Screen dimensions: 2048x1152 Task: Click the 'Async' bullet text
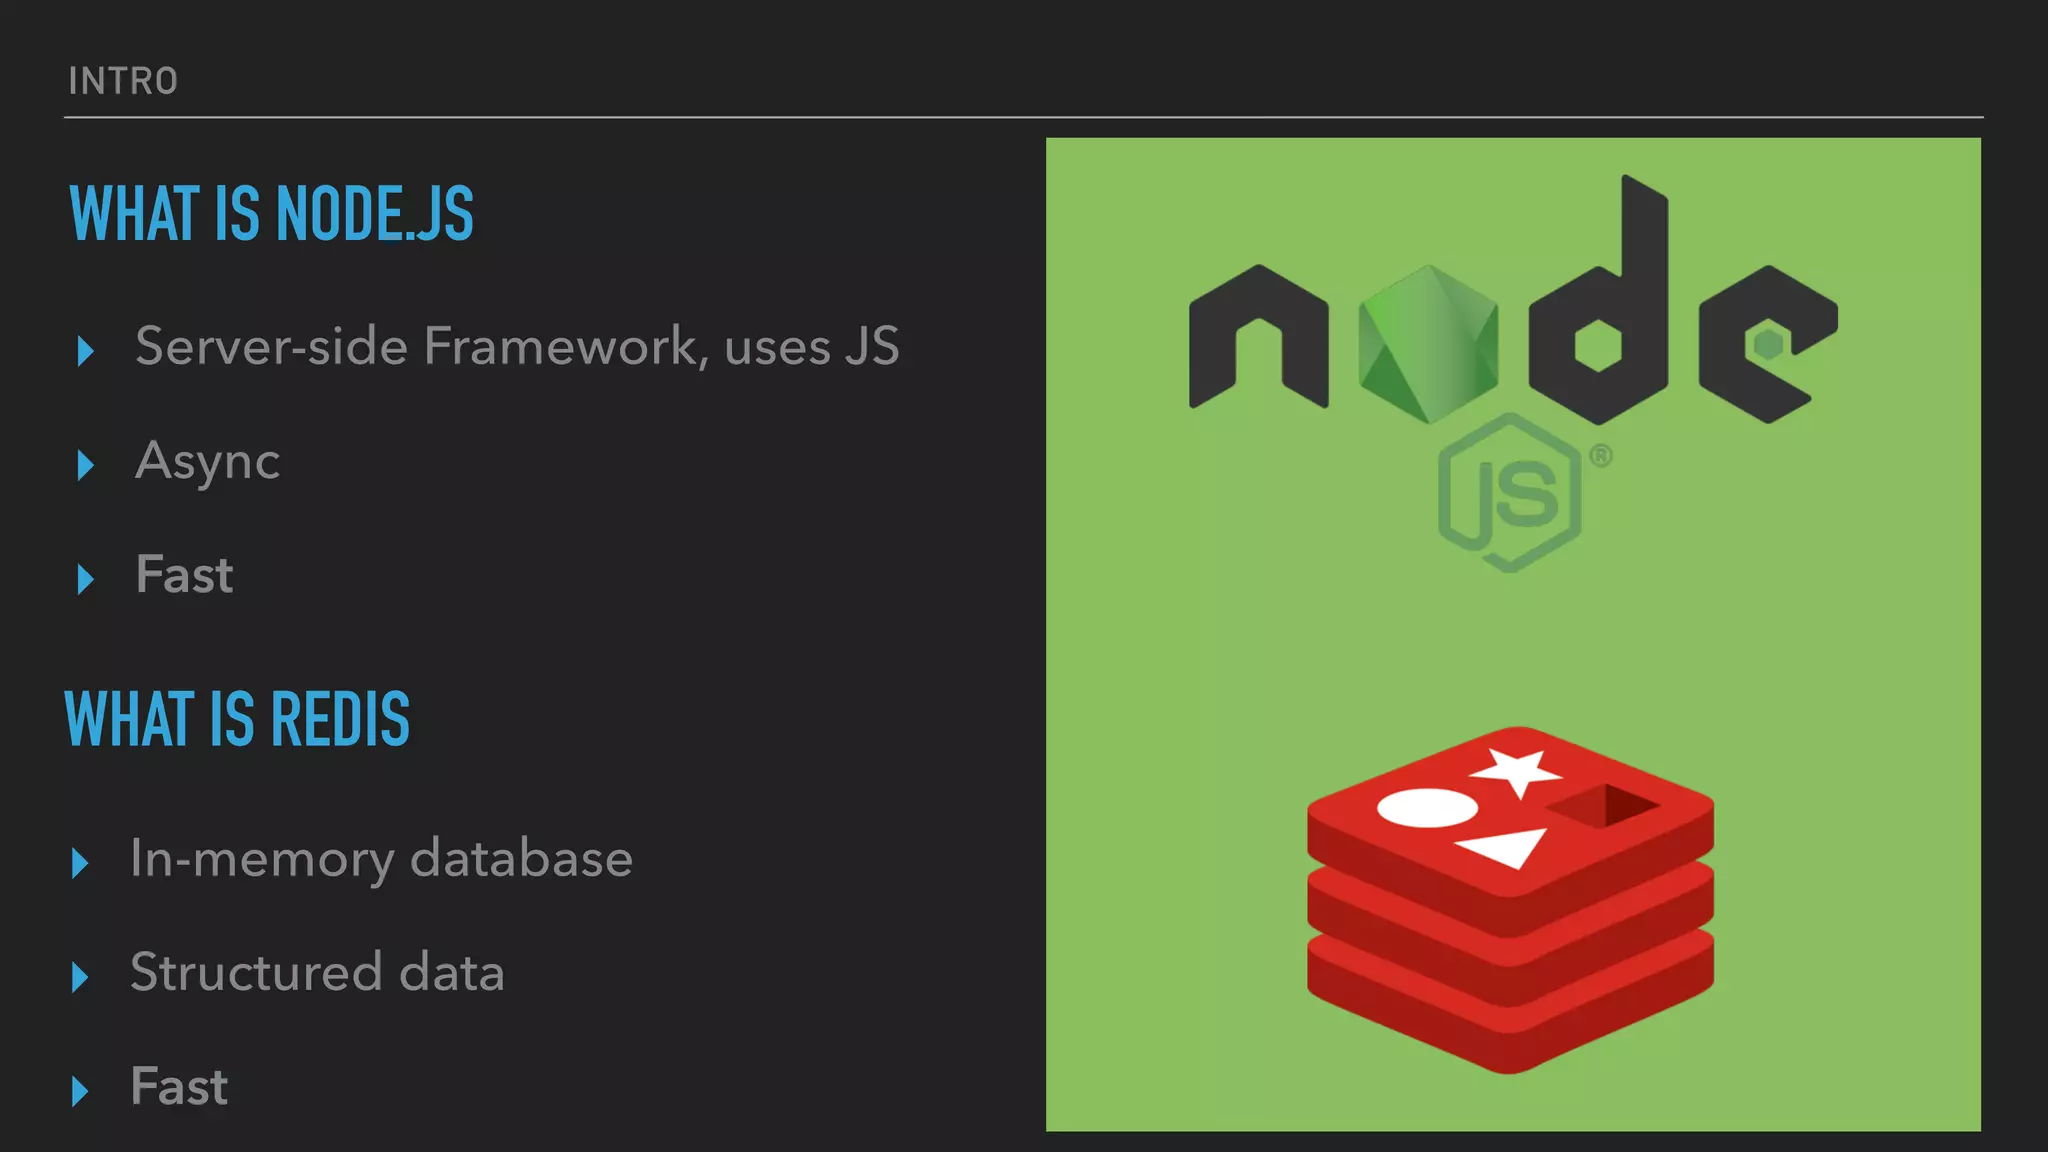click(207, 462)
